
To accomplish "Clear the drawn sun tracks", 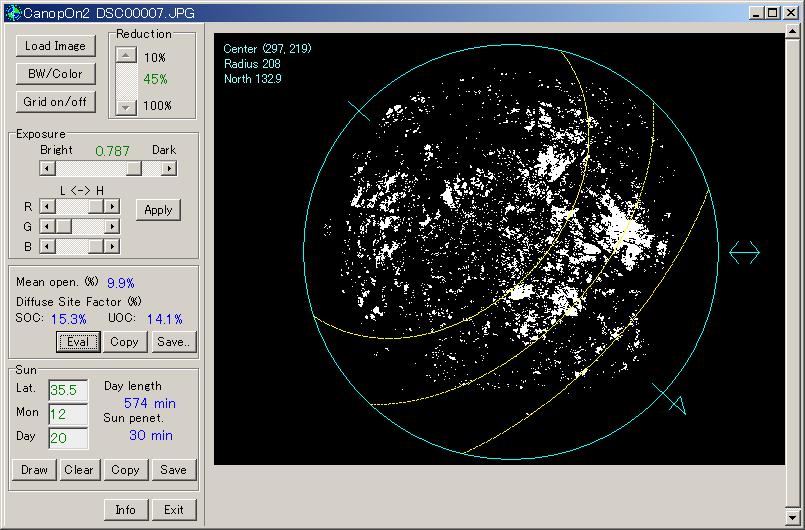I will click(x=79, y=470).
